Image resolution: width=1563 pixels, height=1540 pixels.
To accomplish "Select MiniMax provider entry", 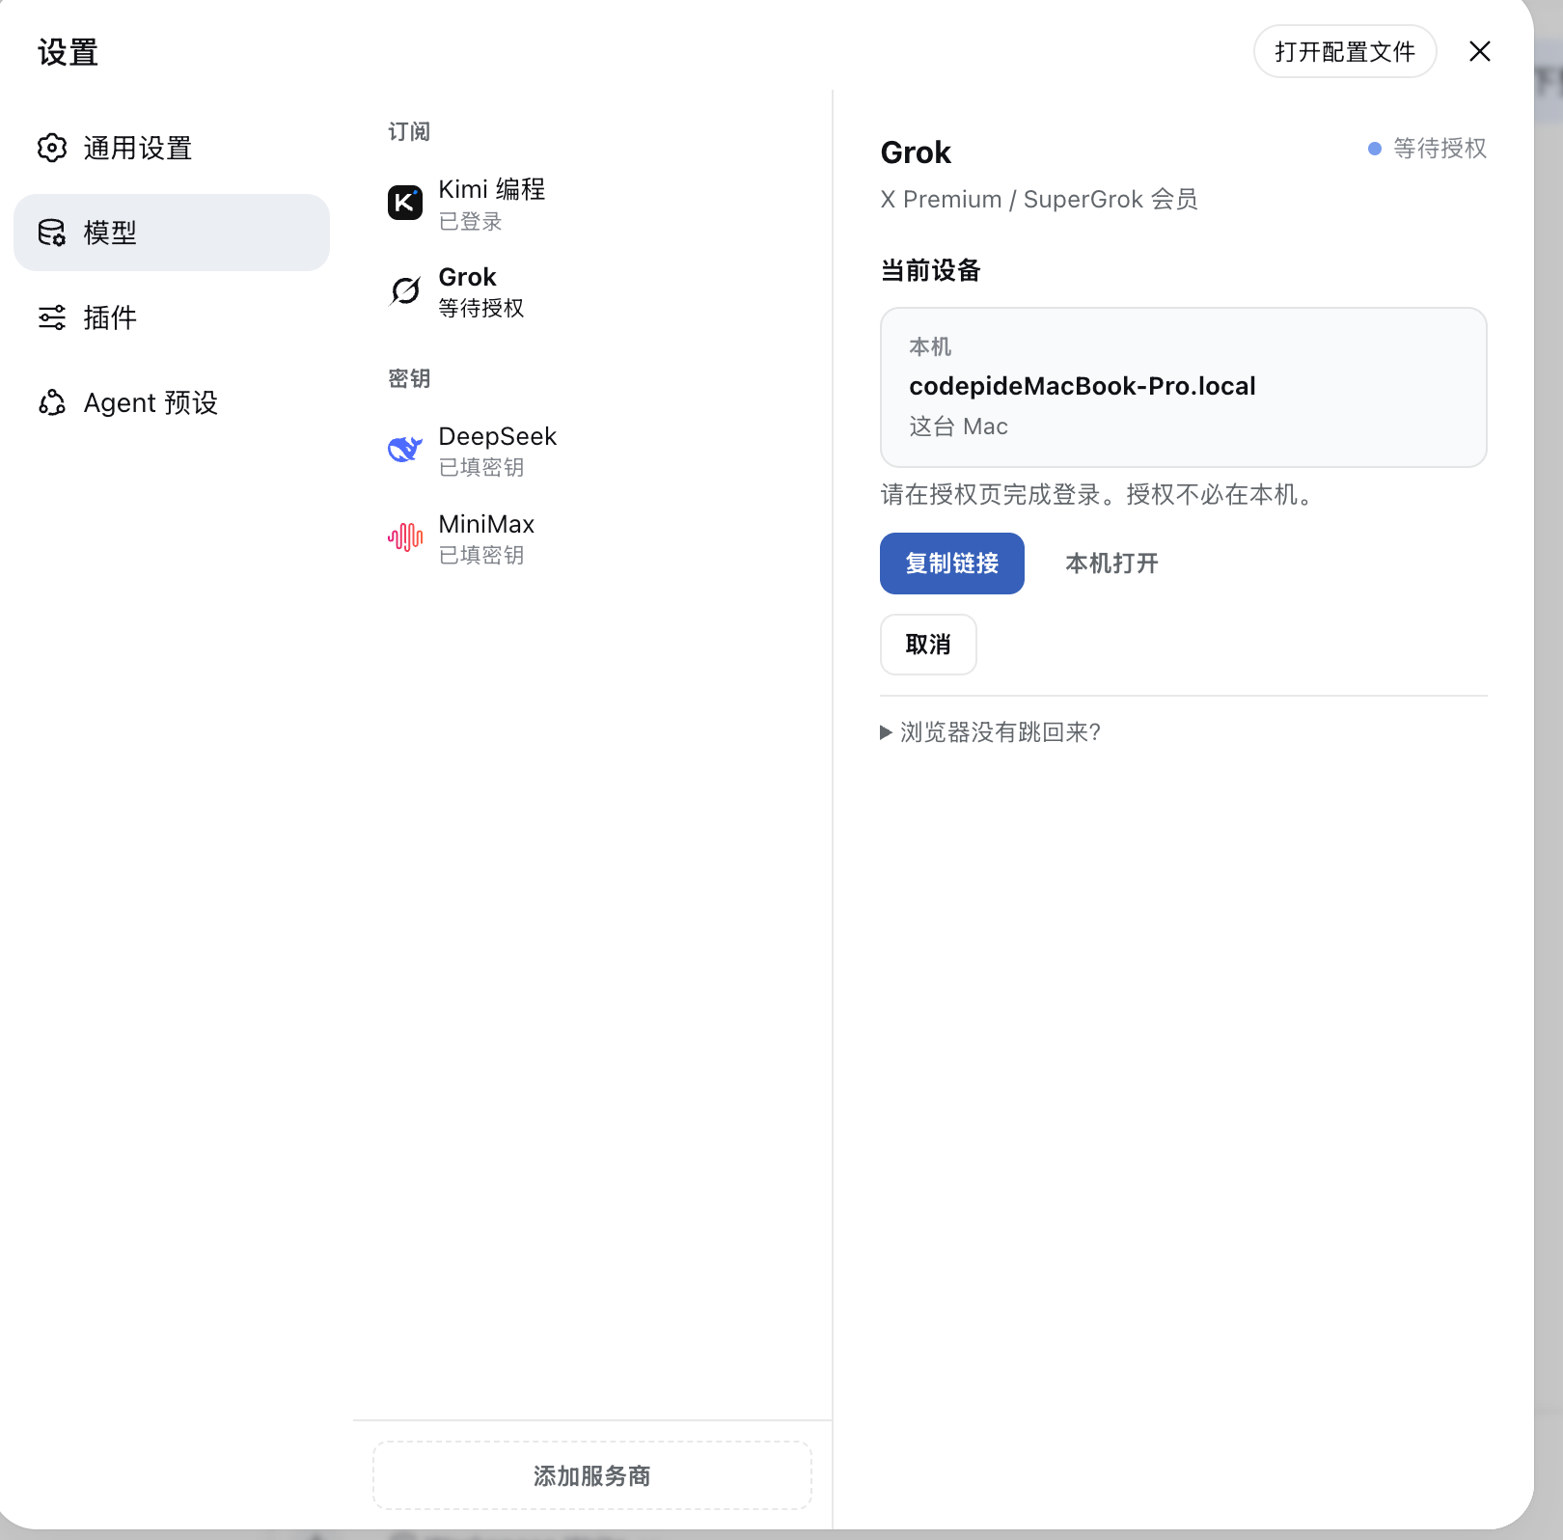I will [592, 538].
